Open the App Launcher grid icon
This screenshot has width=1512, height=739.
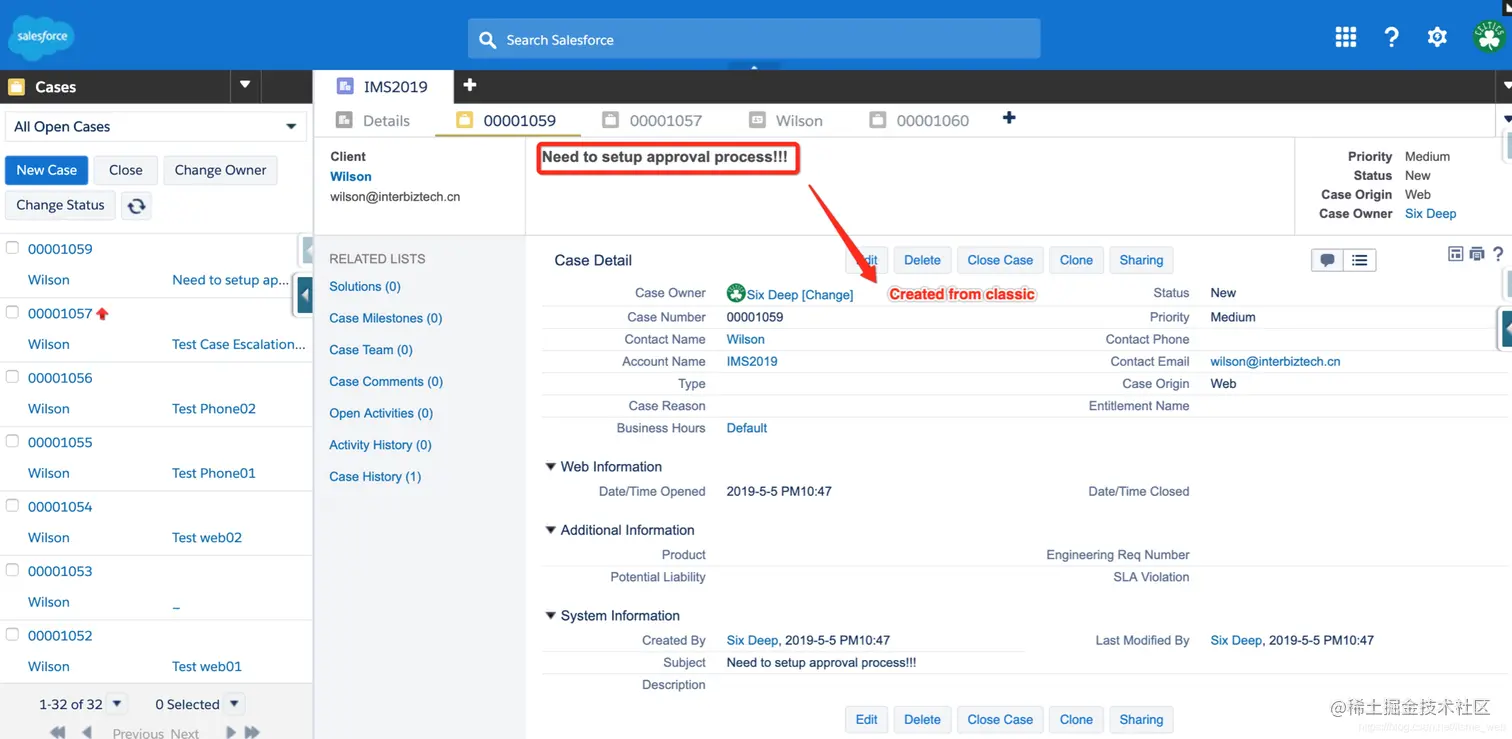tap(1346, 38)
